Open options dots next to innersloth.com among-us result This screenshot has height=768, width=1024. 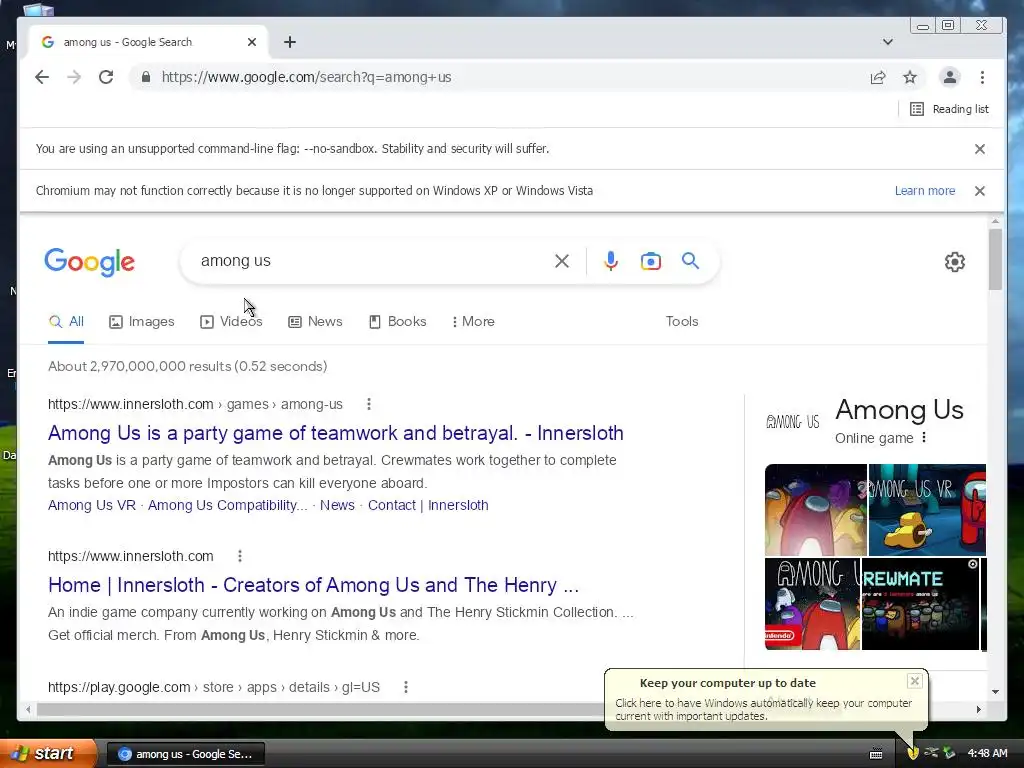(369, 404)
